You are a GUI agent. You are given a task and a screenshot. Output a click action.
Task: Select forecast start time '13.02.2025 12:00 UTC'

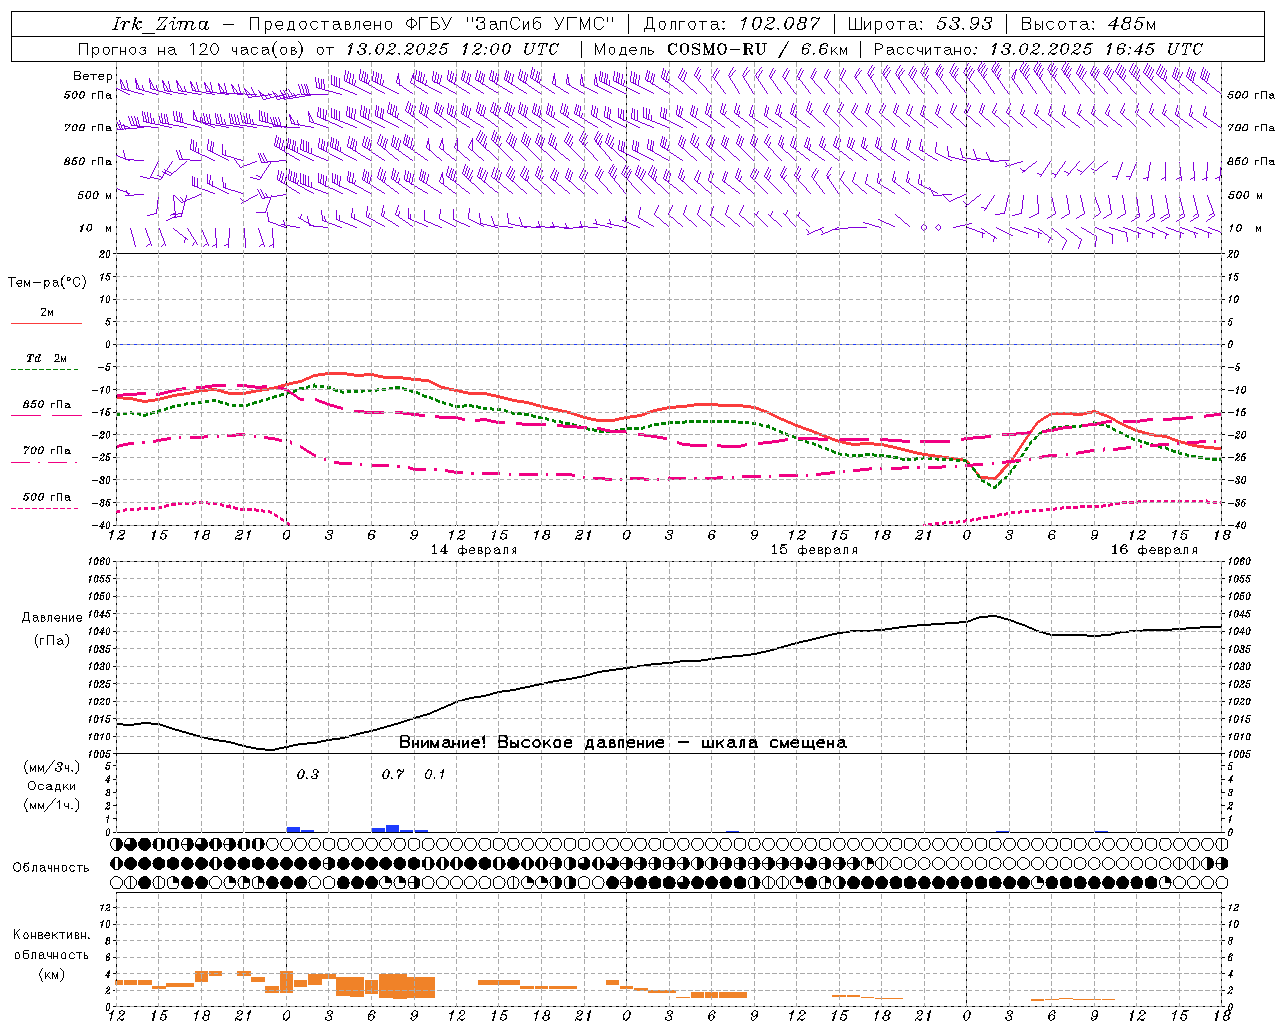coord(451,49)
